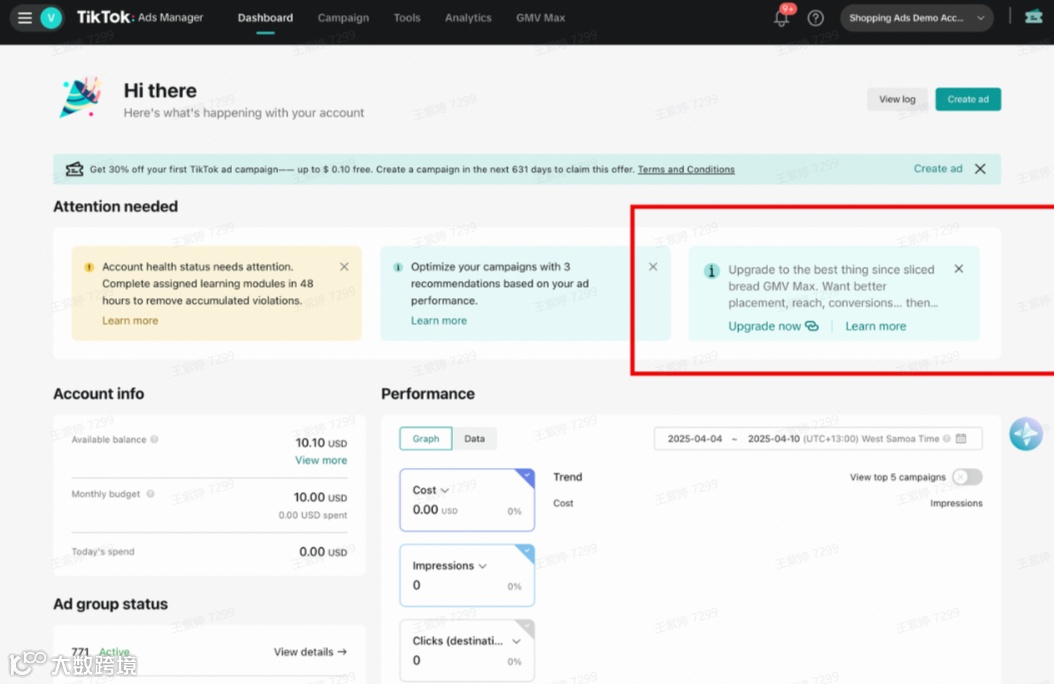Close the GMV Max upgrade card
1054x684 pixels.
959,269
